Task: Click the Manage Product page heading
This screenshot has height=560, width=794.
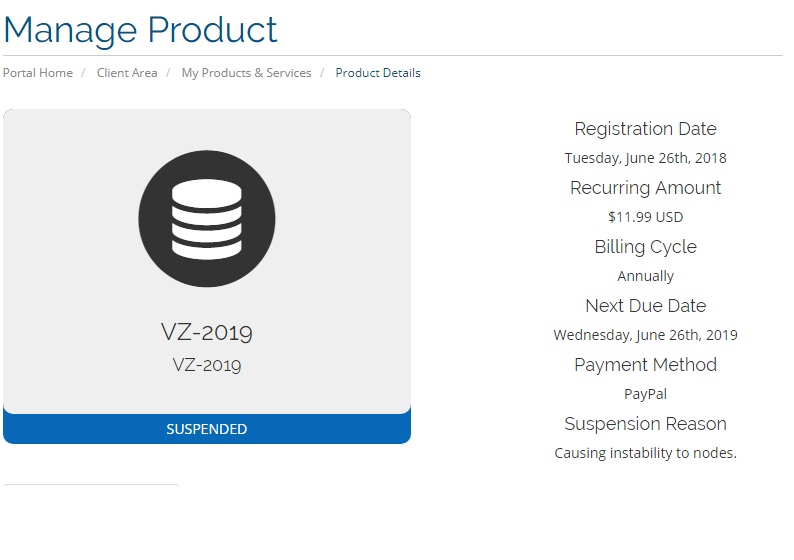Action: point(140,29)
